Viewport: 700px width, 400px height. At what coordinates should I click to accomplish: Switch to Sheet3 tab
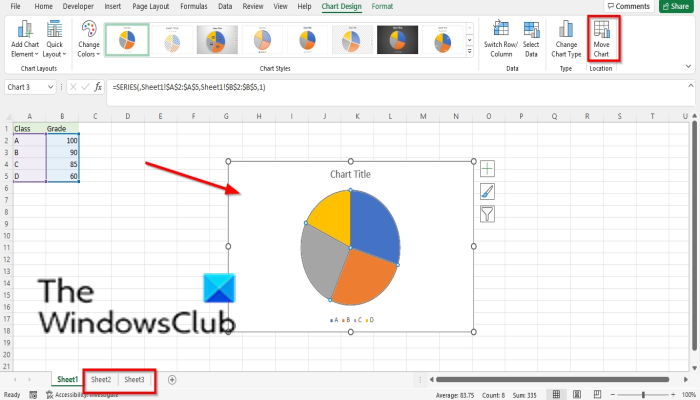point(134,379)
